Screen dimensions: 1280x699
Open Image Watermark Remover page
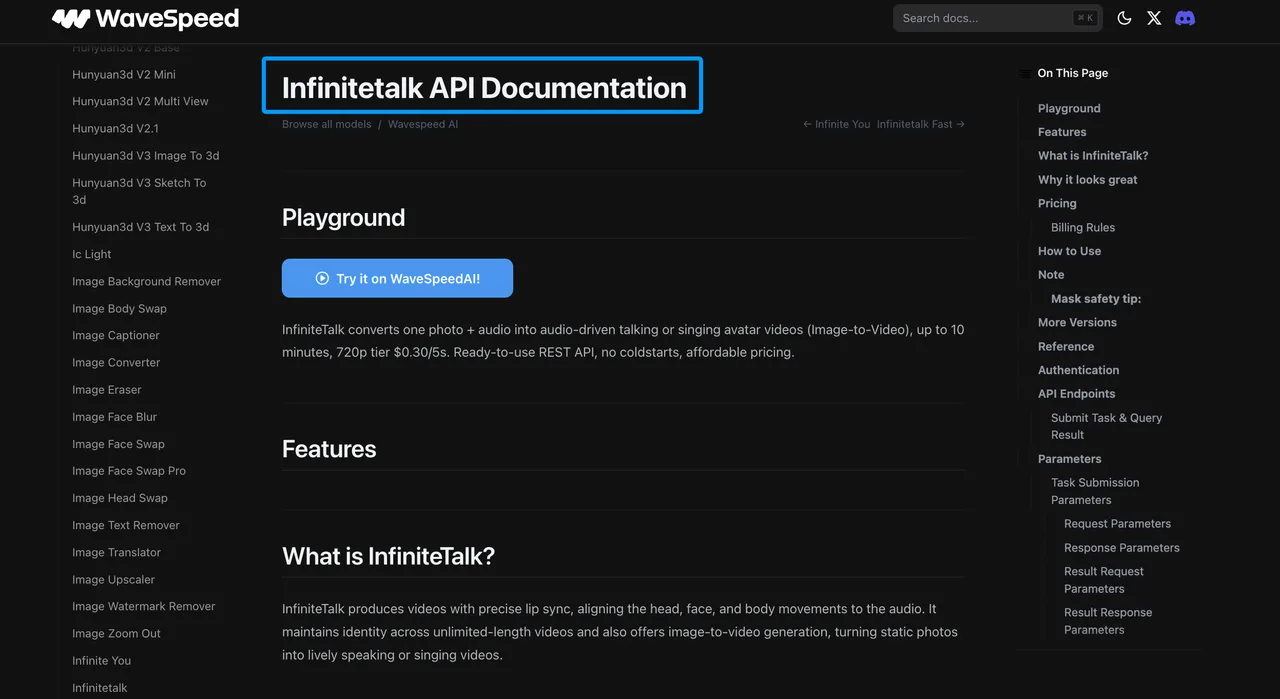pyautogui.click(x=144, y=606)
